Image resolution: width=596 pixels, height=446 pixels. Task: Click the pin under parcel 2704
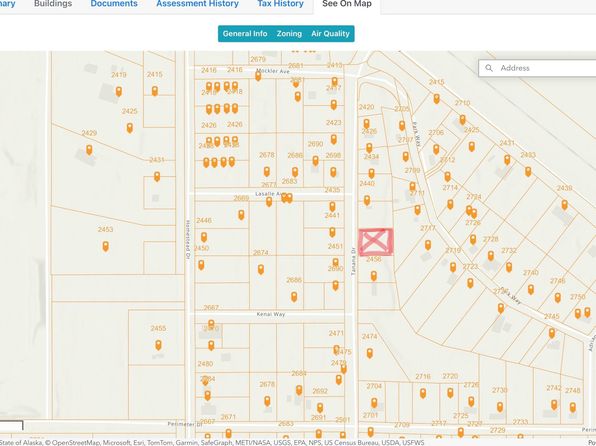point(374,403)
